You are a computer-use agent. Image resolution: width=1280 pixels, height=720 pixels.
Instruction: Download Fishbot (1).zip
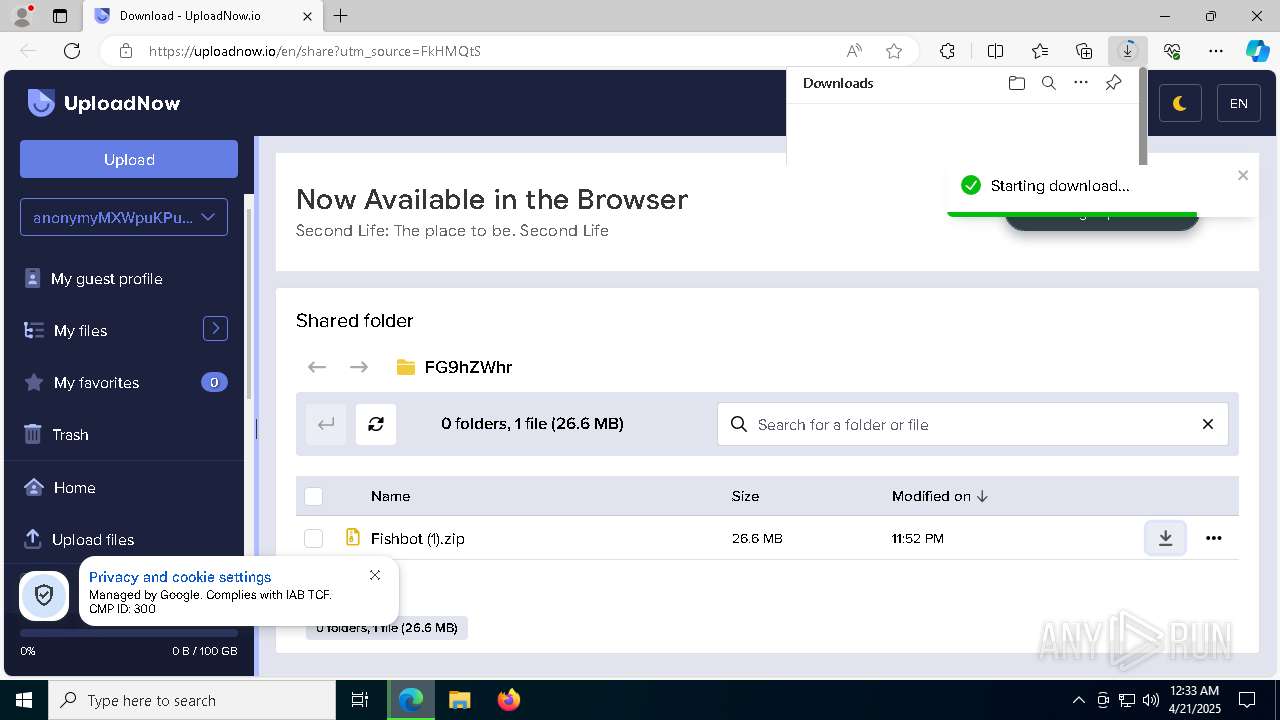pyautogui.click(x=1165, y=538)
